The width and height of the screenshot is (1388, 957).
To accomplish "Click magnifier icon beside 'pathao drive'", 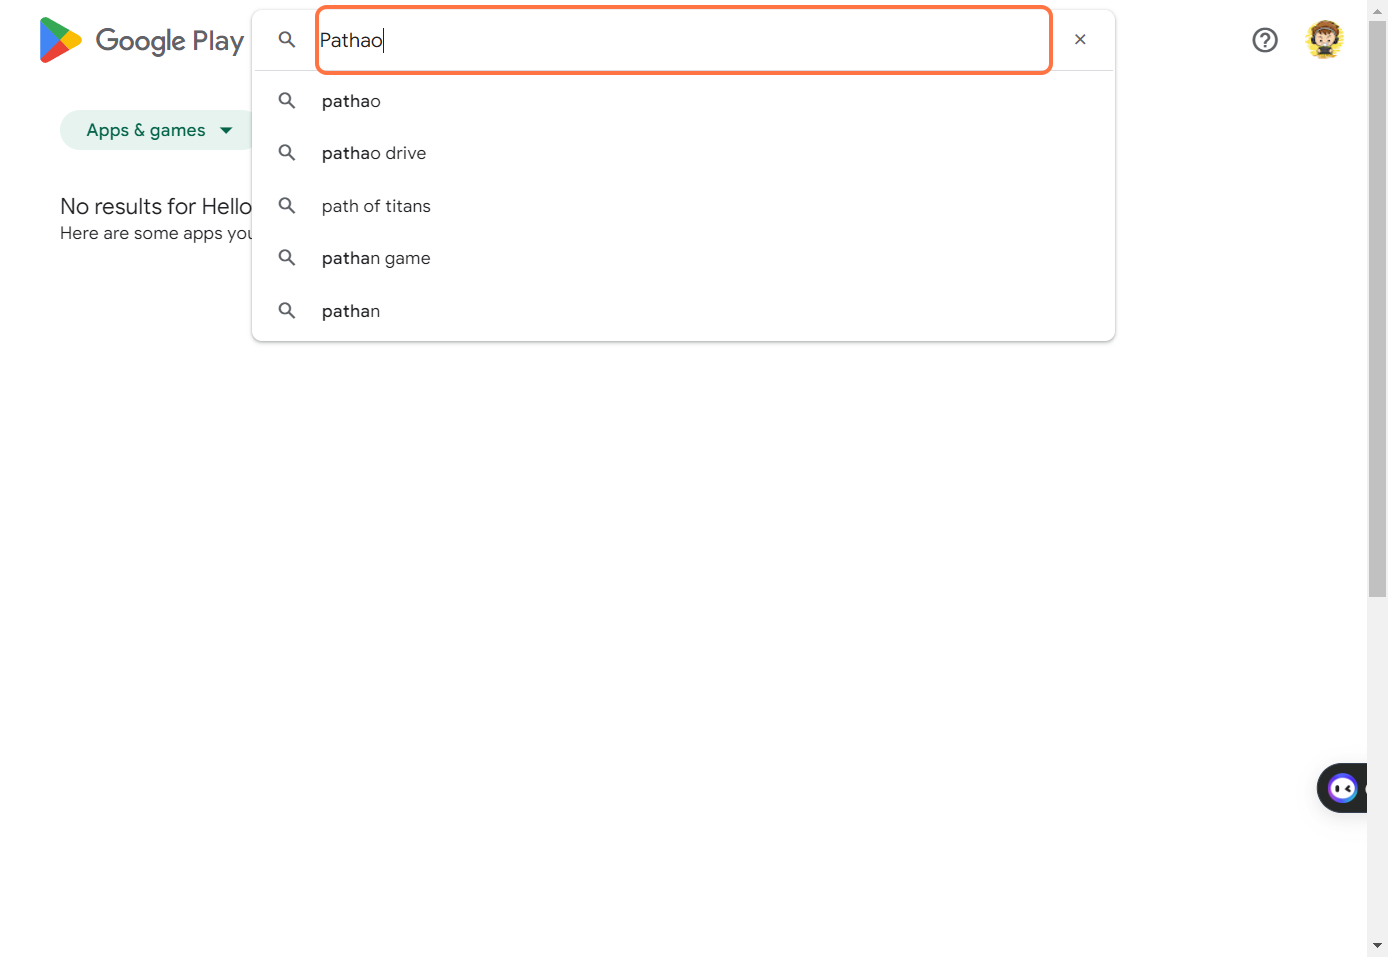I will coord(287,153).
